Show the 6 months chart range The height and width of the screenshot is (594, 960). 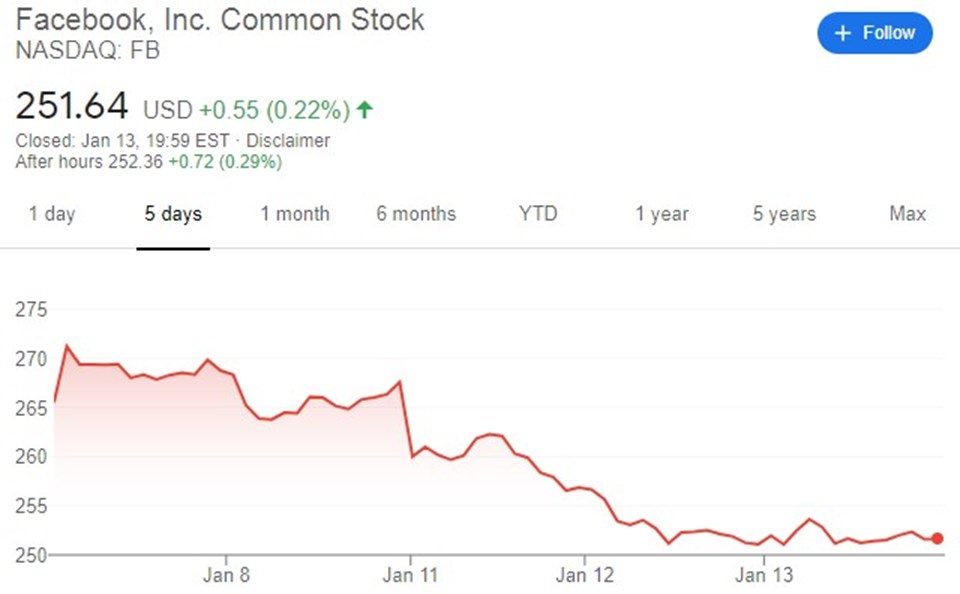(416, 214)
